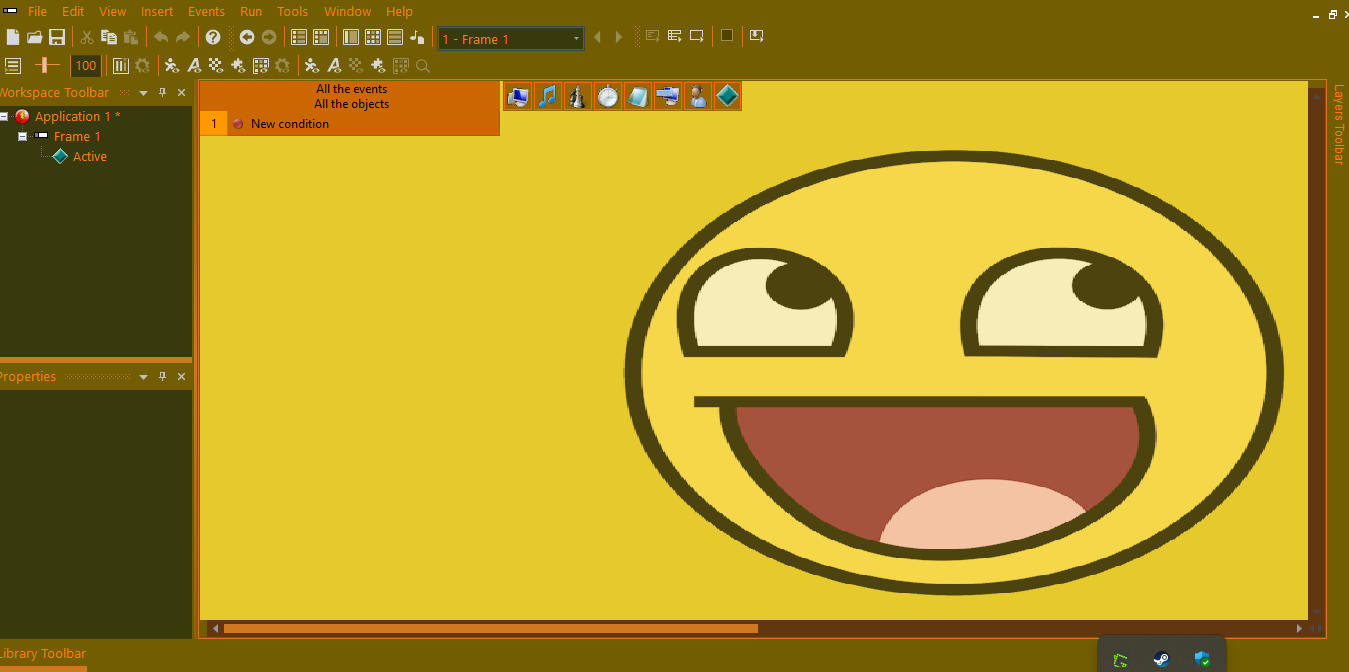1349x672 pixels.
Task: Click the Steam icon in the system tray
Action: pyautogui.click(x=1161, y=659)
